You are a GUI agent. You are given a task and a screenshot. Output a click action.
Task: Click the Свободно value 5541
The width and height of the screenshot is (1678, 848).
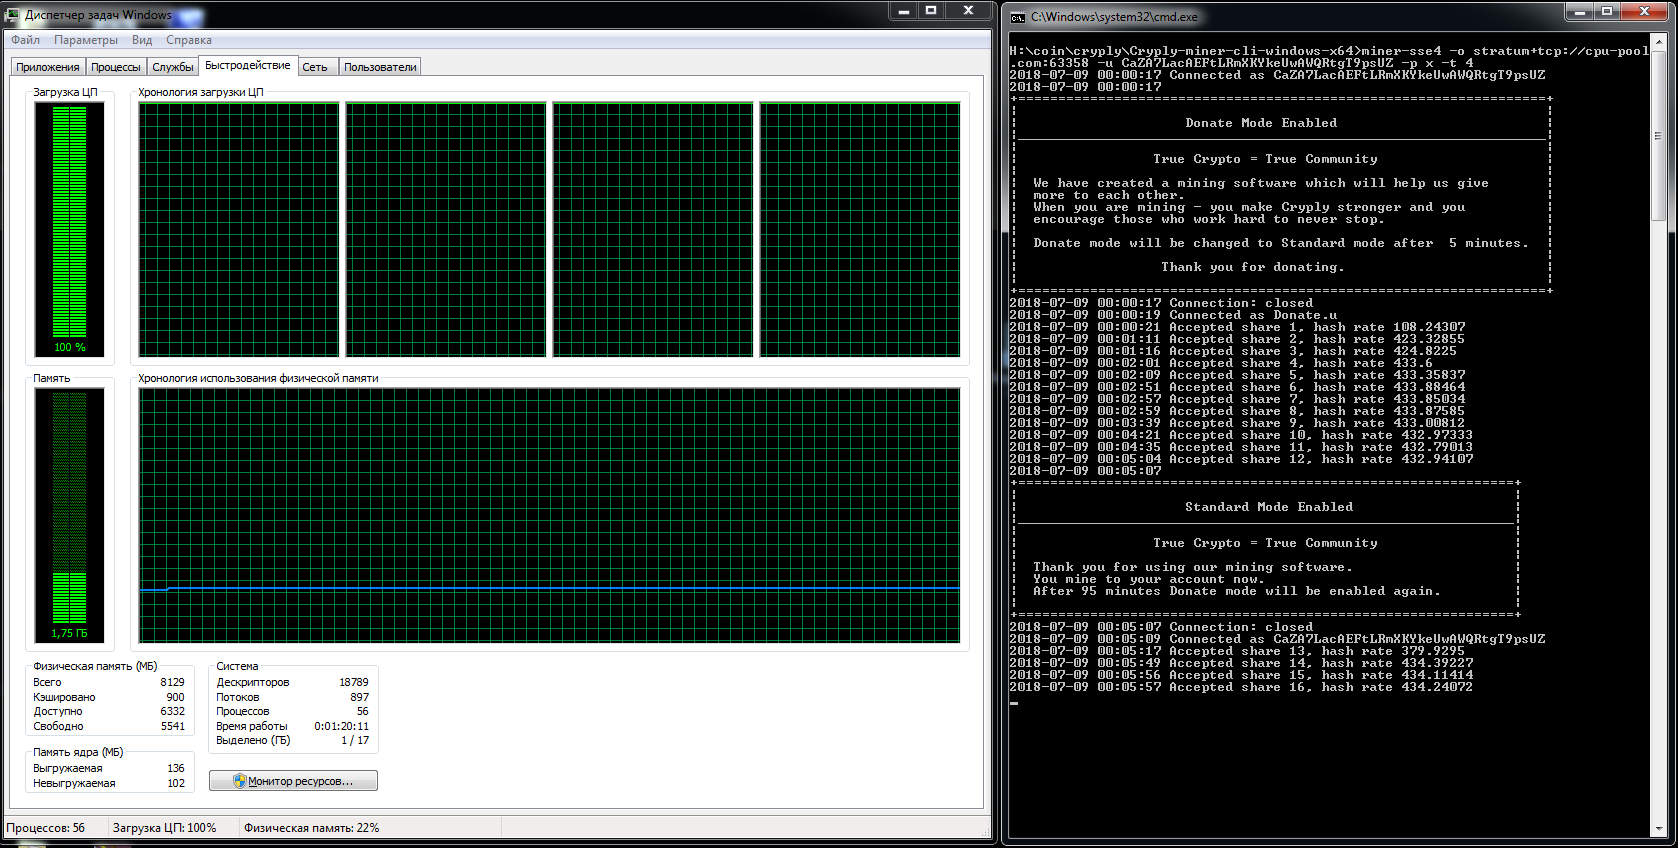point(172,726)
